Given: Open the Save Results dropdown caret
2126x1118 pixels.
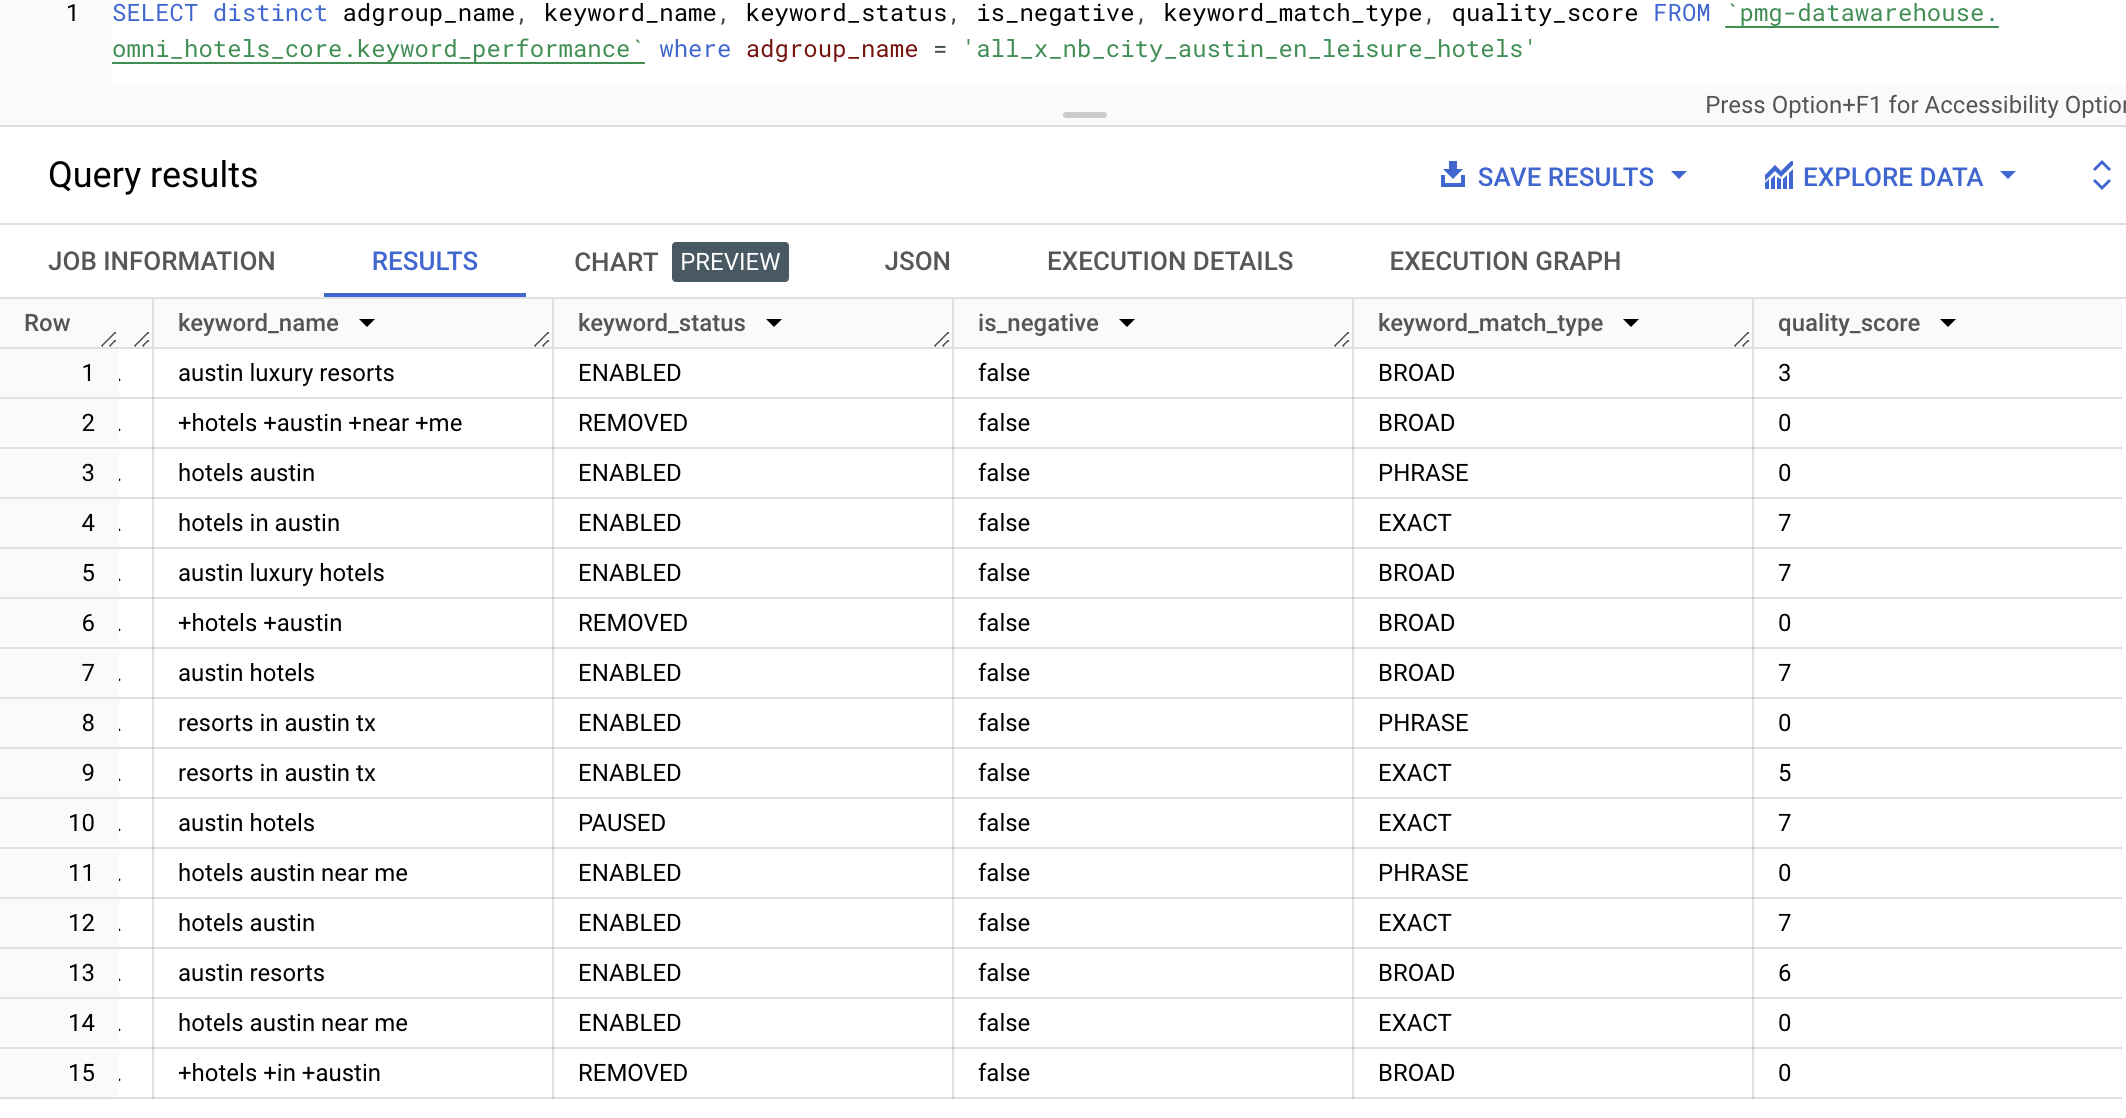Looking at the screenshot, I should [1679, 176].
